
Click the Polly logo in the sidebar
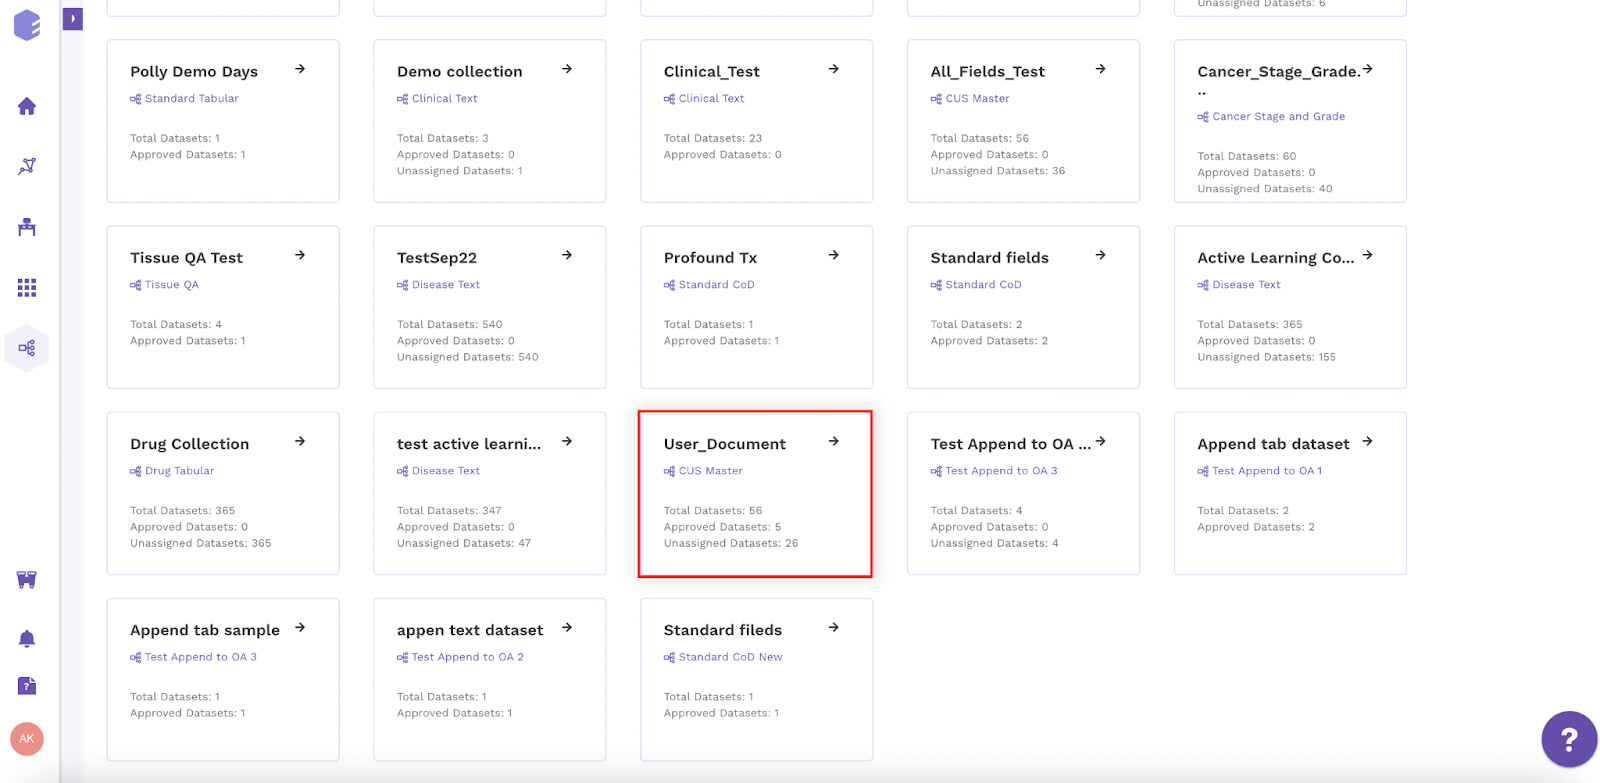pyautogui.click(x=27, y=25)
